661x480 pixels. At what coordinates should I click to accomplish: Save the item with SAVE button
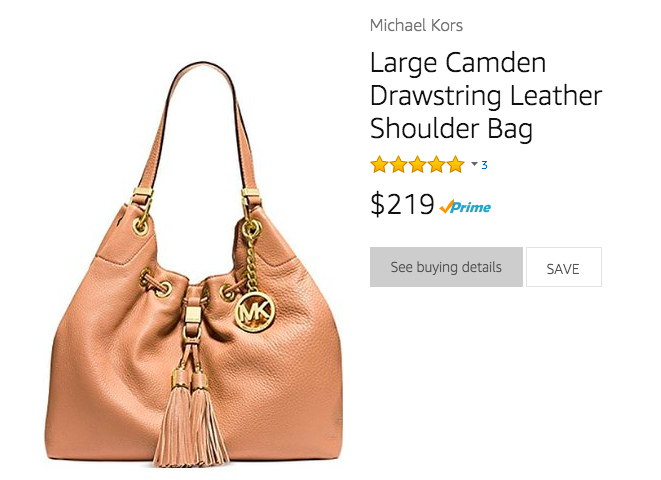click(x=564, y=267)
